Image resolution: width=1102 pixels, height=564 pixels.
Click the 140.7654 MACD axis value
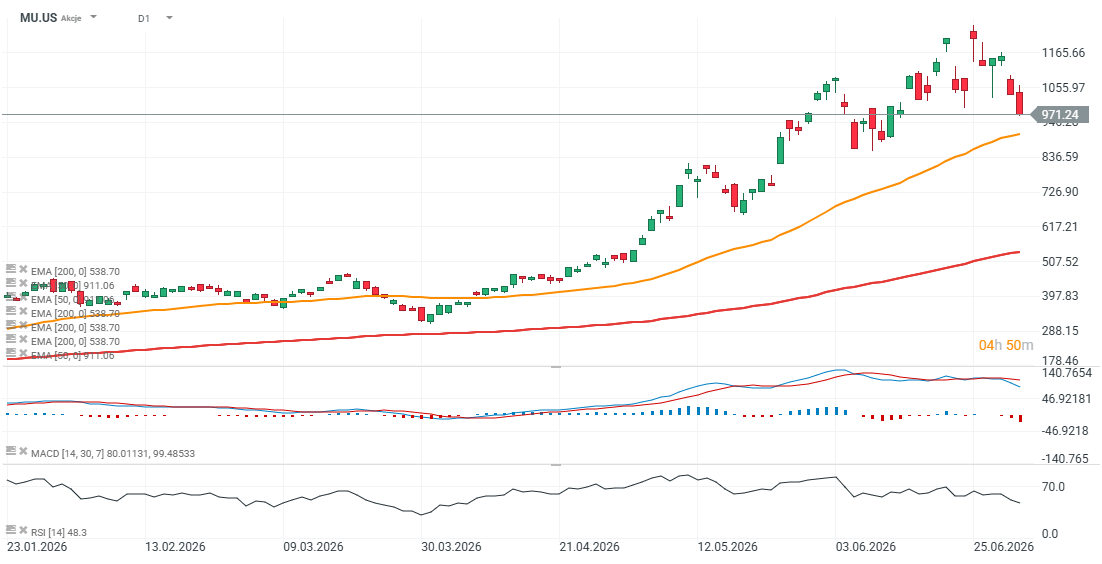tap(1067, 373)
